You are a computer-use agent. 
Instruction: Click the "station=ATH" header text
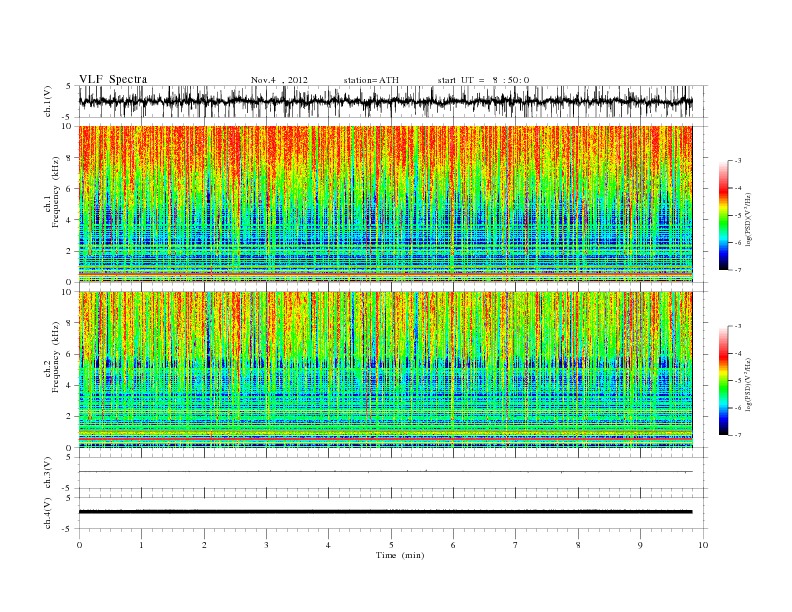371,80
